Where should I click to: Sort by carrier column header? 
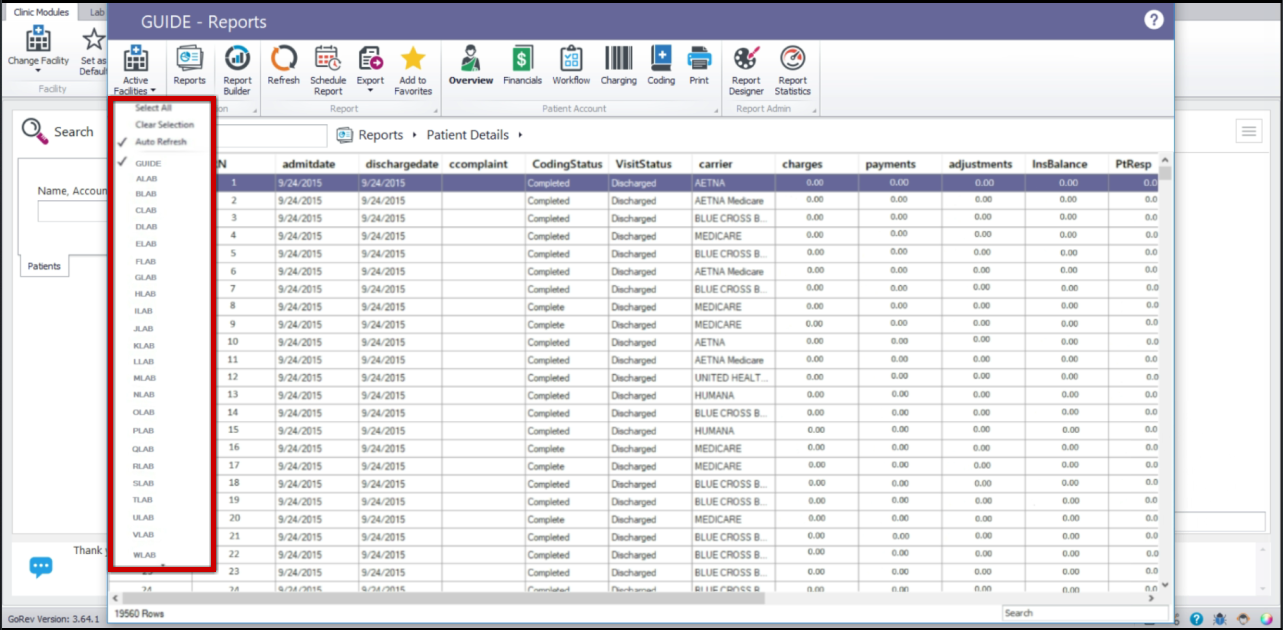pyautogui.click(x=715, y=164)
